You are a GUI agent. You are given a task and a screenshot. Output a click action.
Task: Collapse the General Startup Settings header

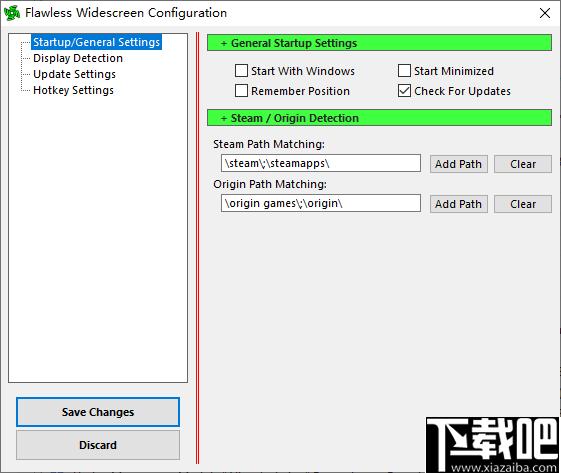click(379, 43)
